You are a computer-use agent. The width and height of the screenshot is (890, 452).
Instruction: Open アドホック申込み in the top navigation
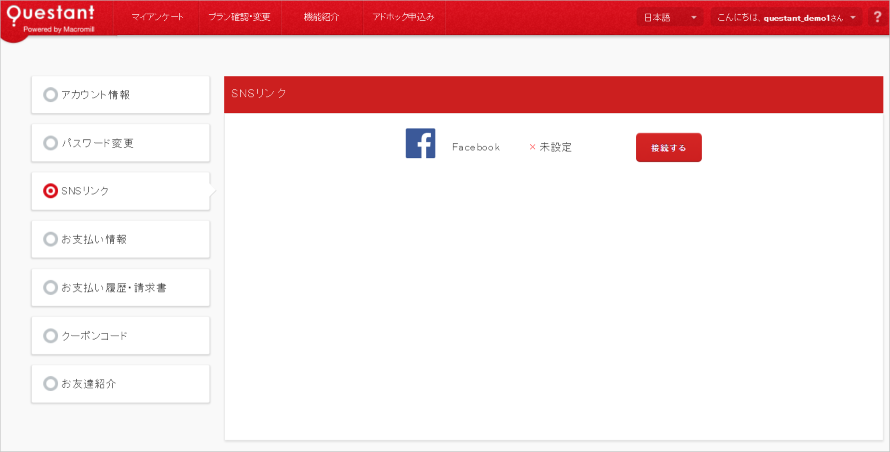(403, 18)
